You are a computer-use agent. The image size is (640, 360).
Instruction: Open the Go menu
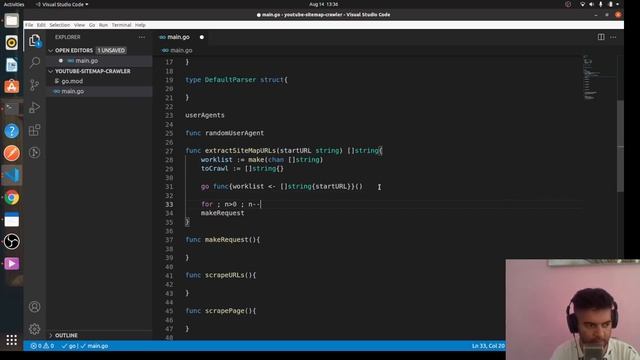pyautogui.click(x=92, y=25)
